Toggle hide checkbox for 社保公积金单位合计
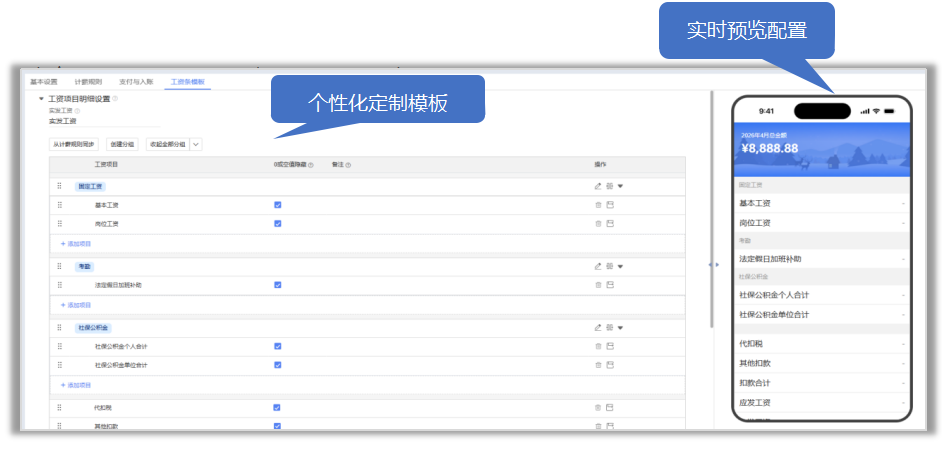This screenshot has height=450, width=942. click(278, 365)
